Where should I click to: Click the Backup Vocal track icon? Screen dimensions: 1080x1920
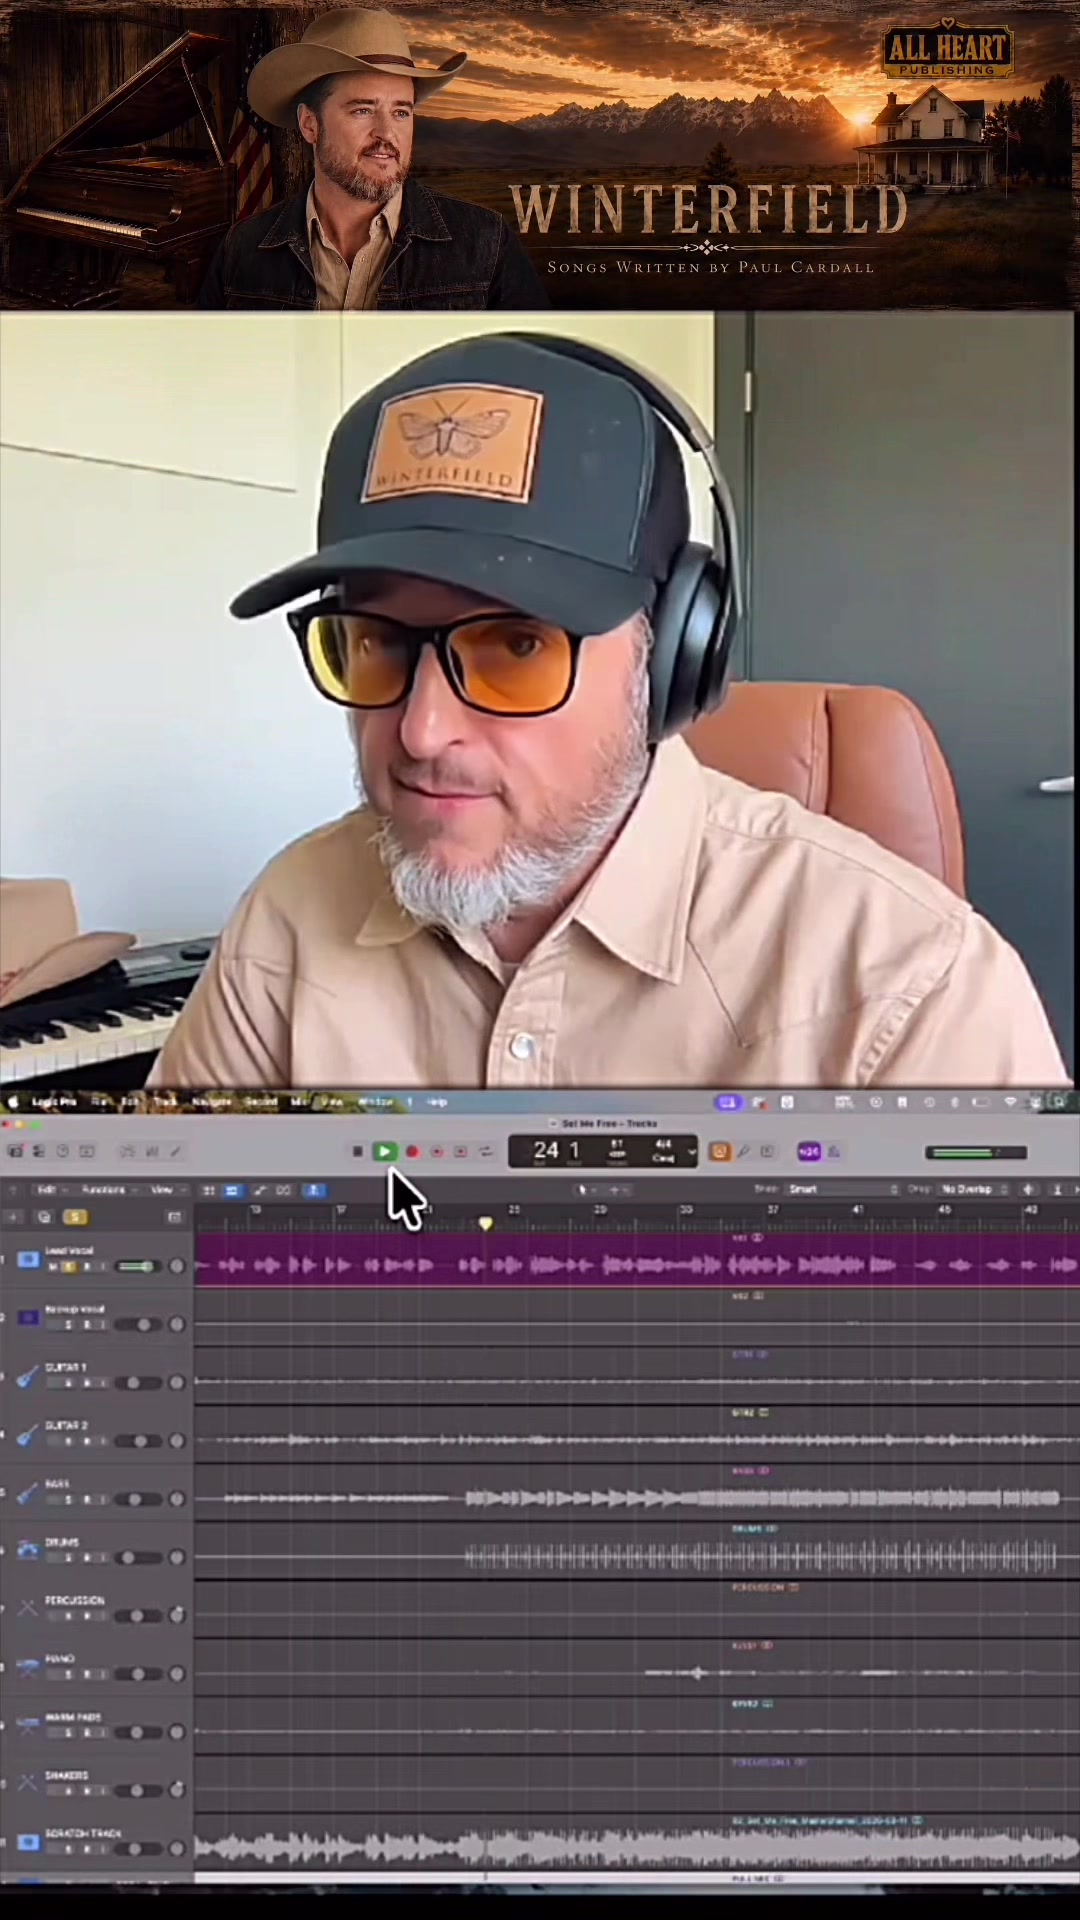pos(28,1318)
